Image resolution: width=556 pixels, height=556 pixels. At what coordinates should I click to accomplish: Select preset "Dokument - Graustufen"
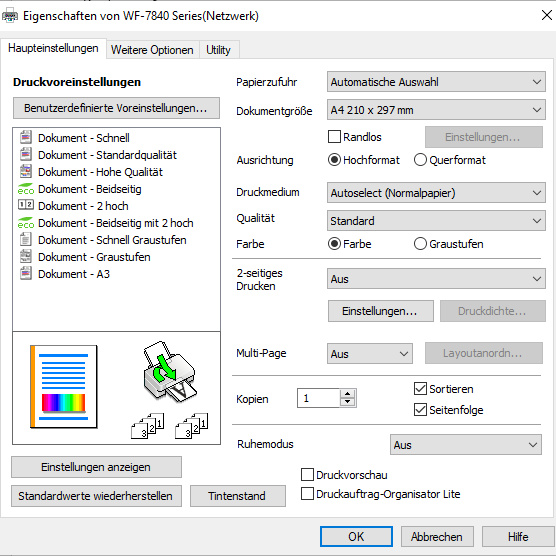(x=94, y=257)
